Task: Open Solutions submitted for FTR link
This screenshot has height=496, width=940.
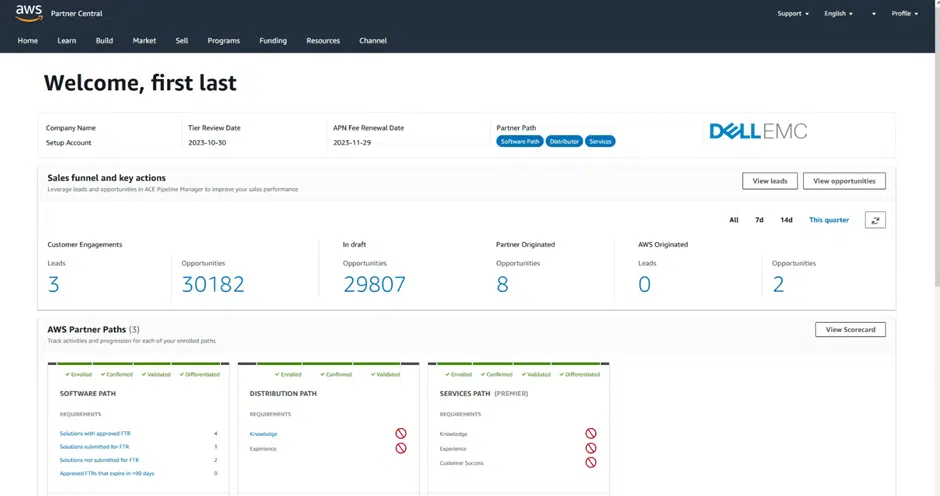Action: coord(94,447)
